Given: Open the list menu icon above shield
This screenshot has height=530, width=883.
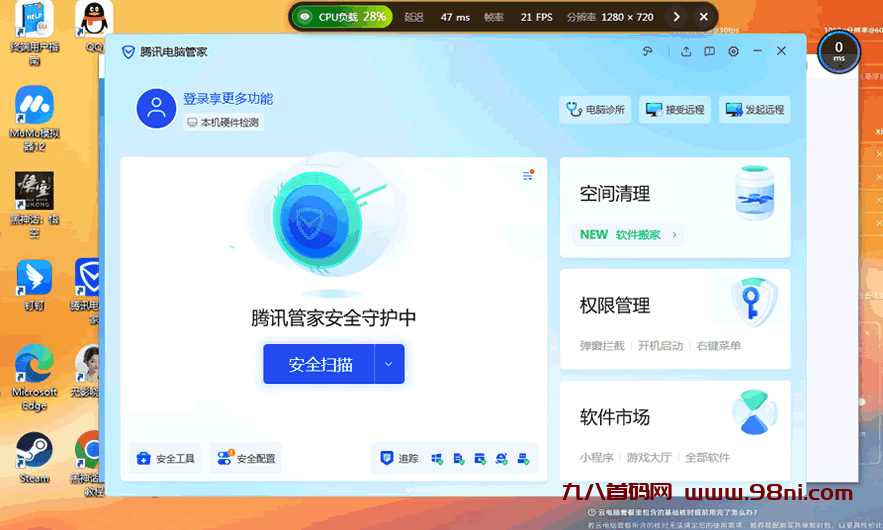Looking at the screenshot, I should [x=528, y=176].
